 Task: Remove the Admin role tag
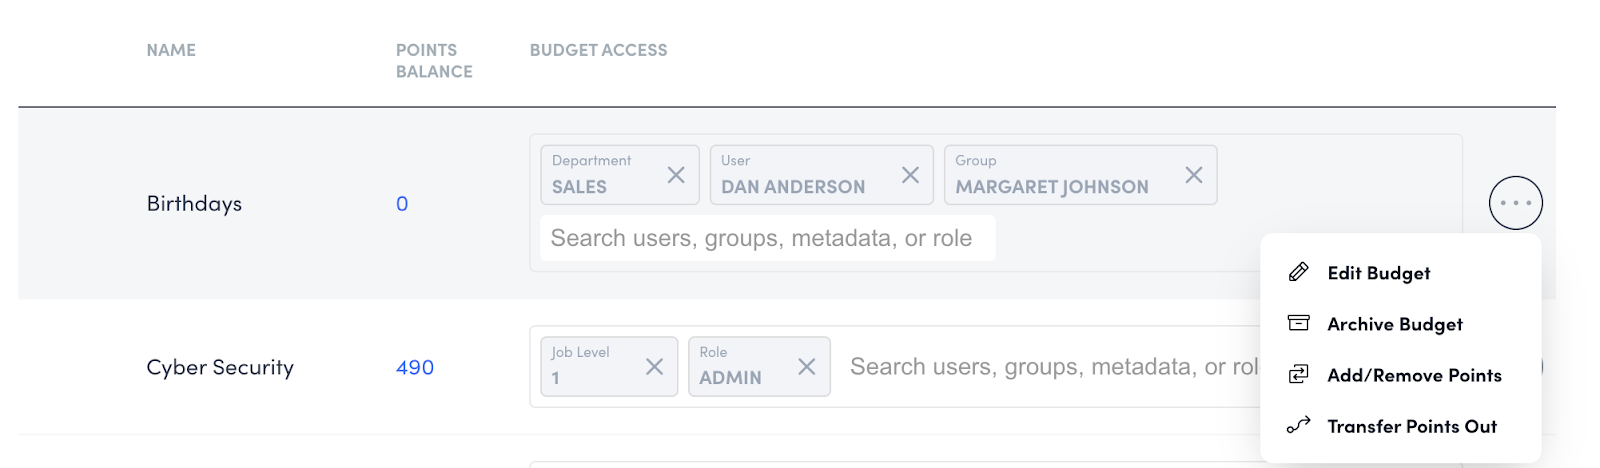pyautogui.click(x=806, y=367)
